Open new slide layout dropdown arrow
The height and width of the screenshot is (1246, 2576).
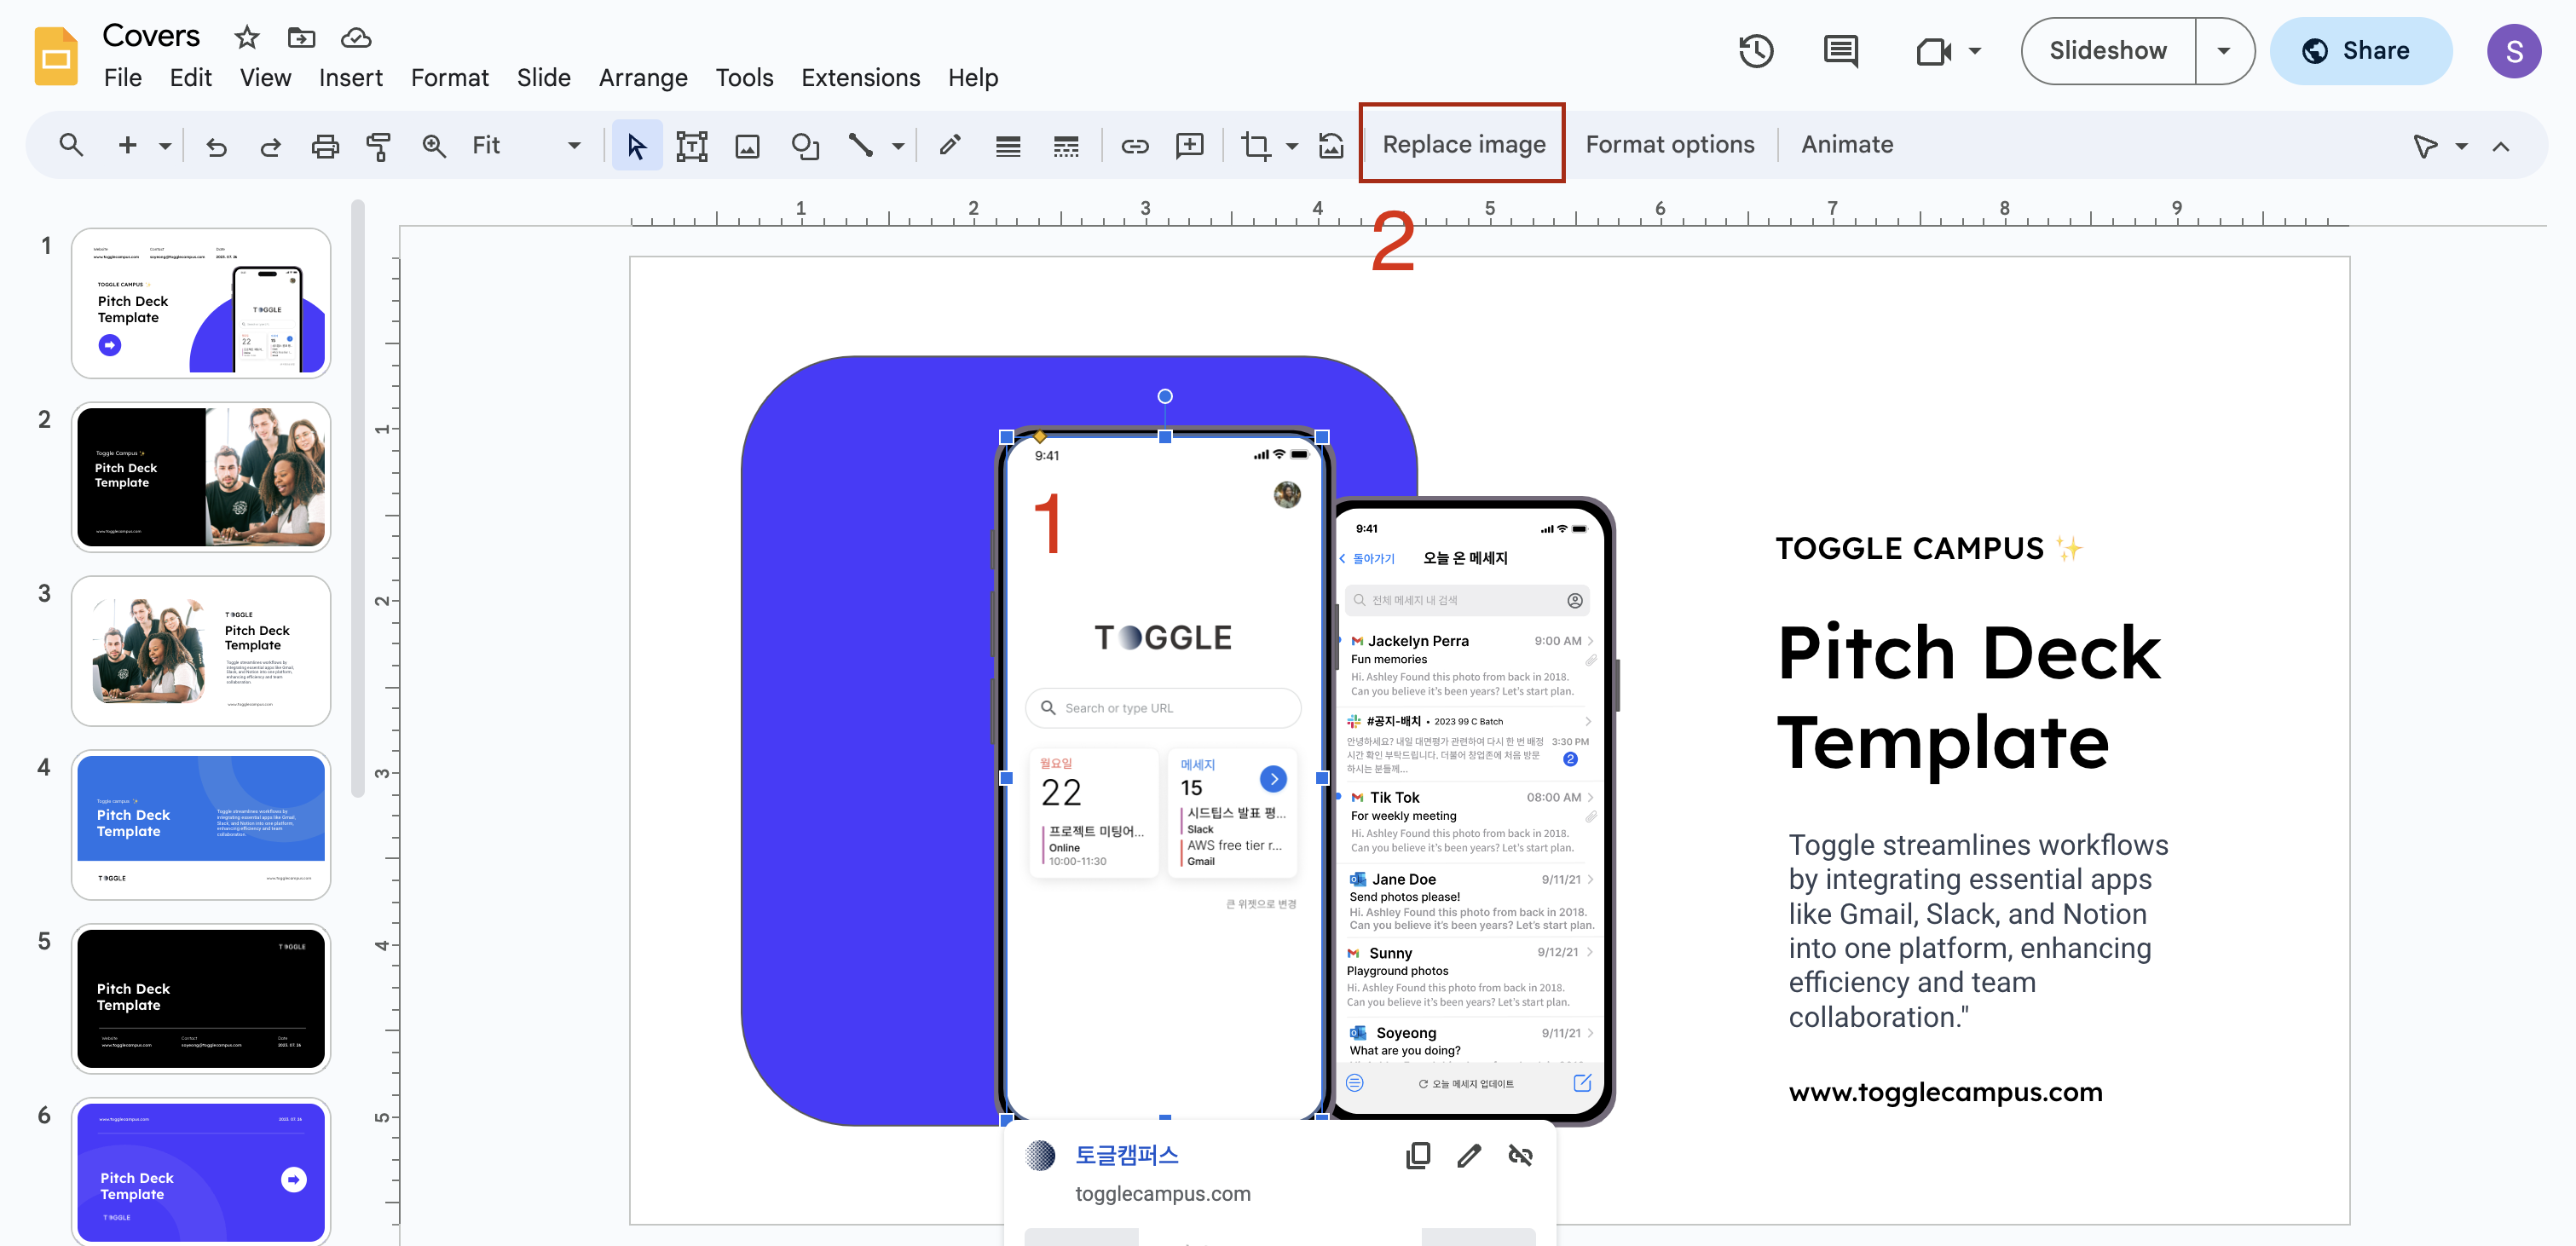coord(165,146)
